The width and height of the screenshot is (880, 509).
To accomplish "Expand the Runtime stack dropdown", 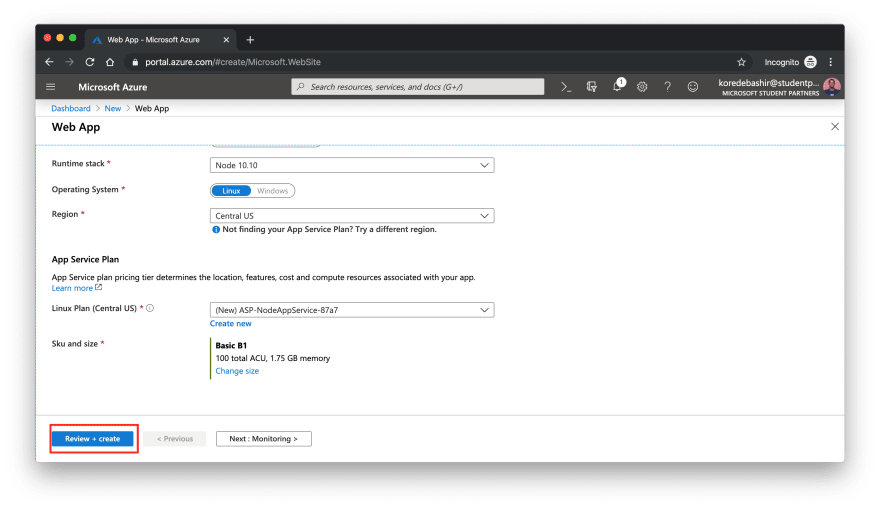I will tap(352, 165).
